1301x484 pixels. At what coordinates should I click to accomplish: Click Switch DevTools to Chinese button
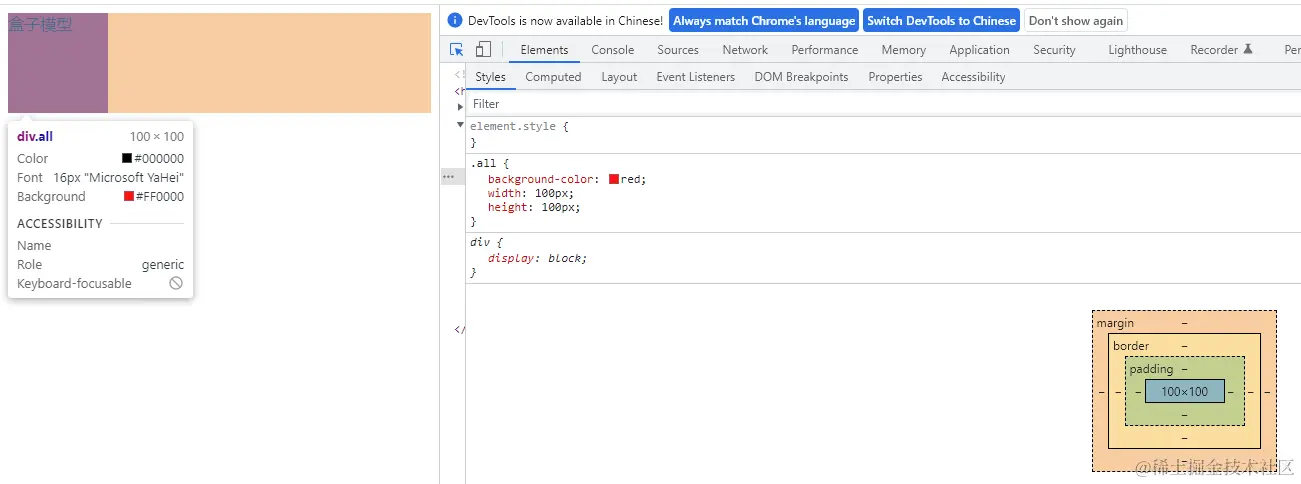941,20
